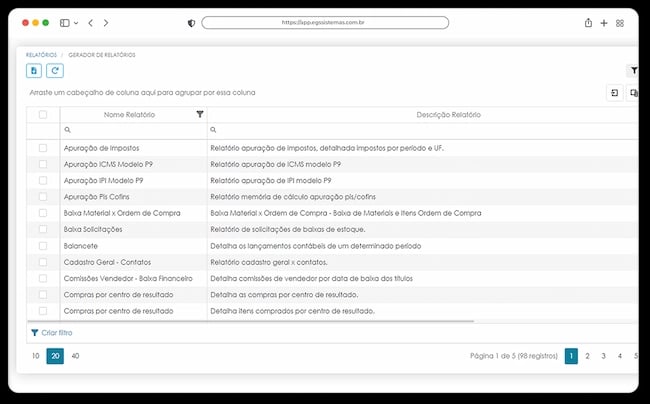Click the export icon above the grid
The width and height of the screenshot is (650, 404).
tap(614, 93)
